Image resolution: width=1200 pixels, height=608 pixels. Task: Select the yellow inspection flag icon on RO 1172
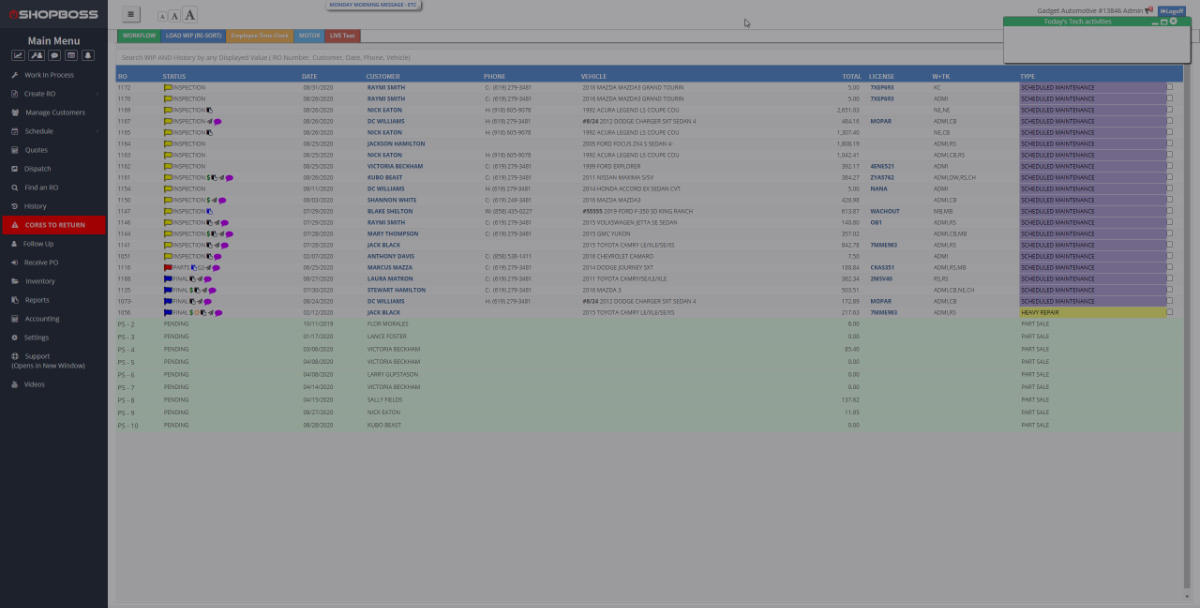pos(167,88)
